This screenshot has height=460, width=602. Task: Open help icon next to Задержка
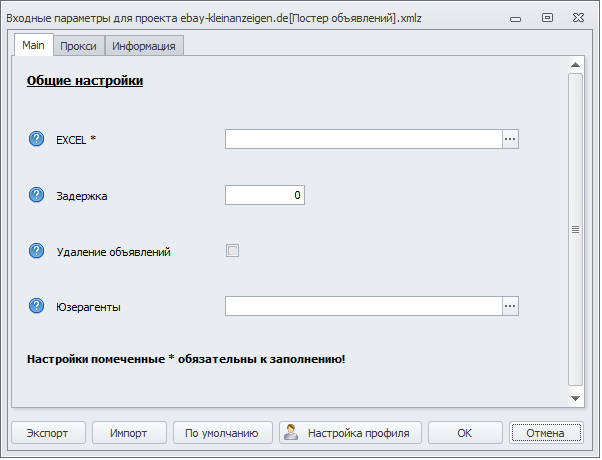36,195
